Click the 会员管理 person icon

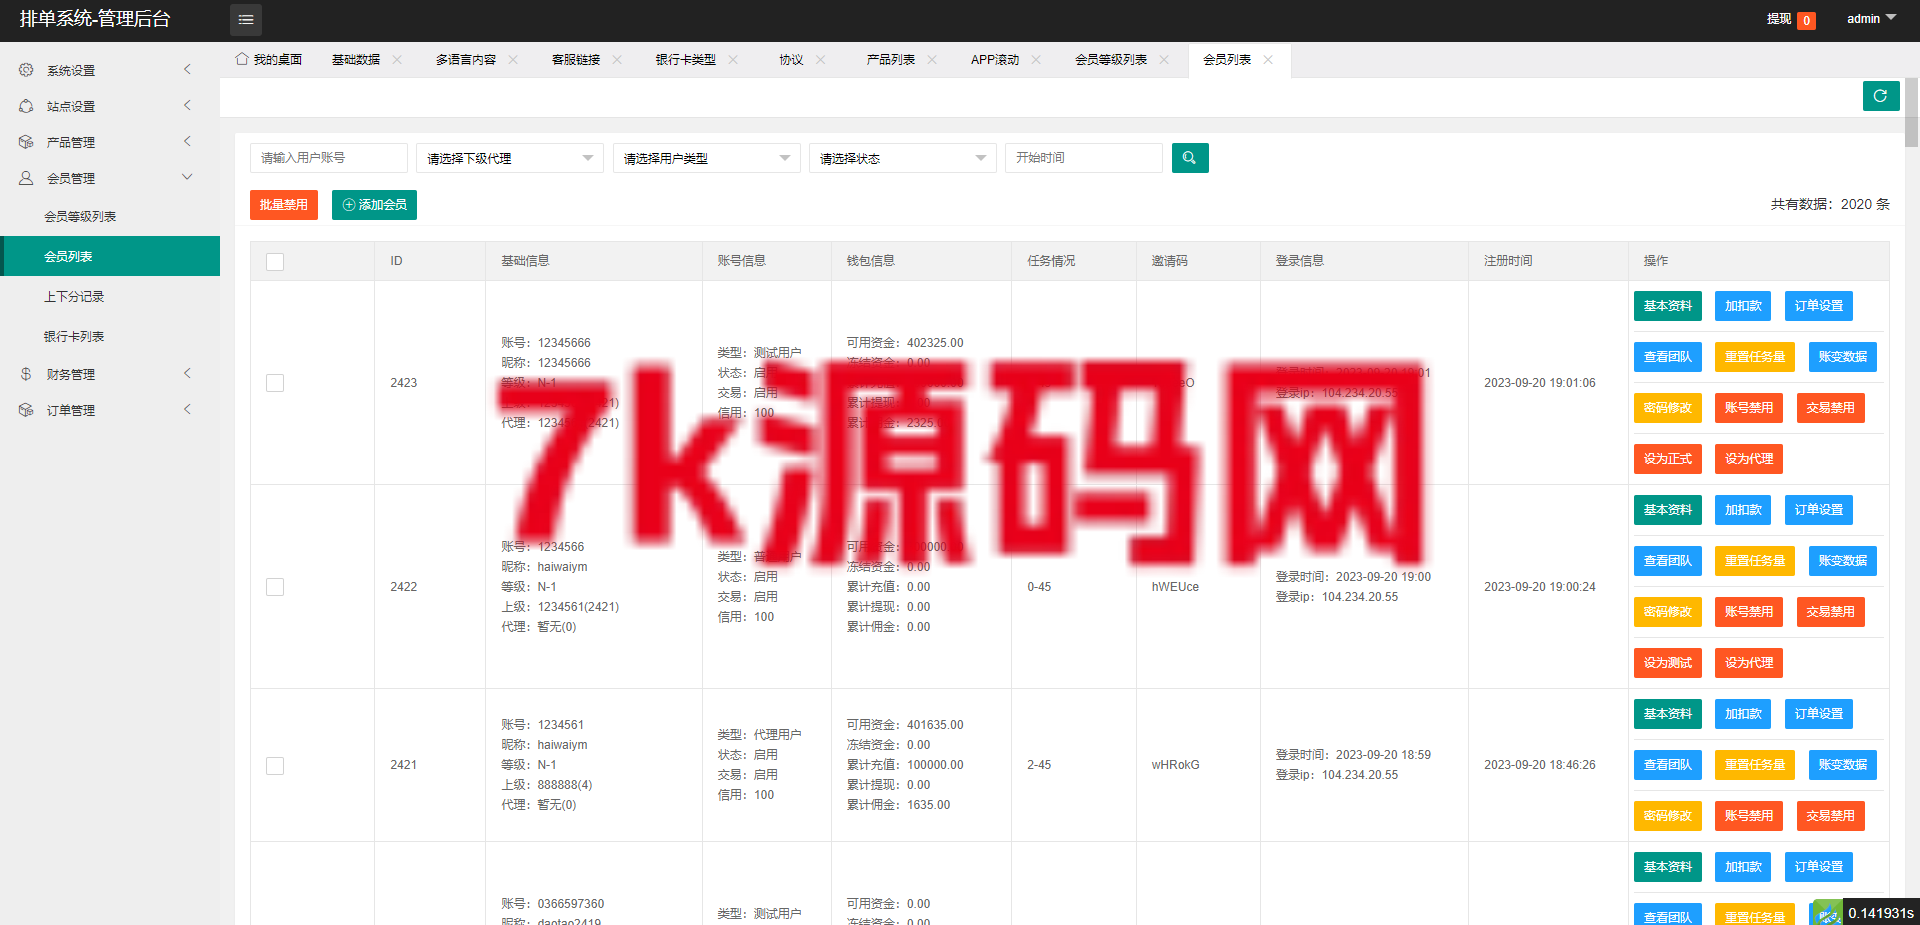tap(26, 178)
